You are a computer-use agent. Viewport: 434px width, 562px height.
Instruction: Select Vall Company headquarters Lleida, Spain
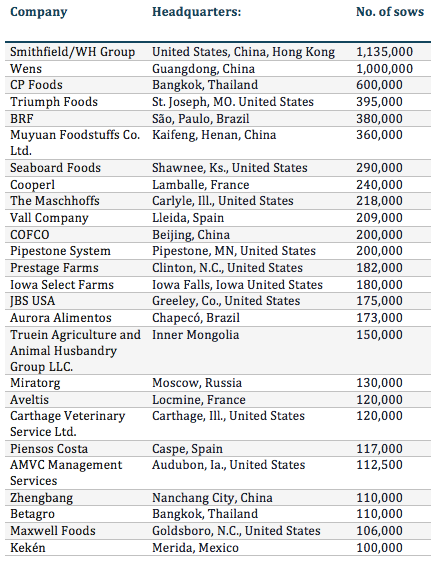188,218
